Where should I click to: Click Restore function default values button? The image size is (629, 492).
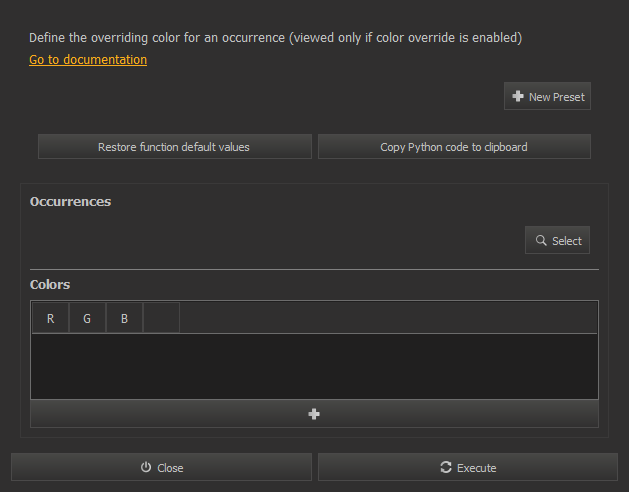tap(174, 146)
